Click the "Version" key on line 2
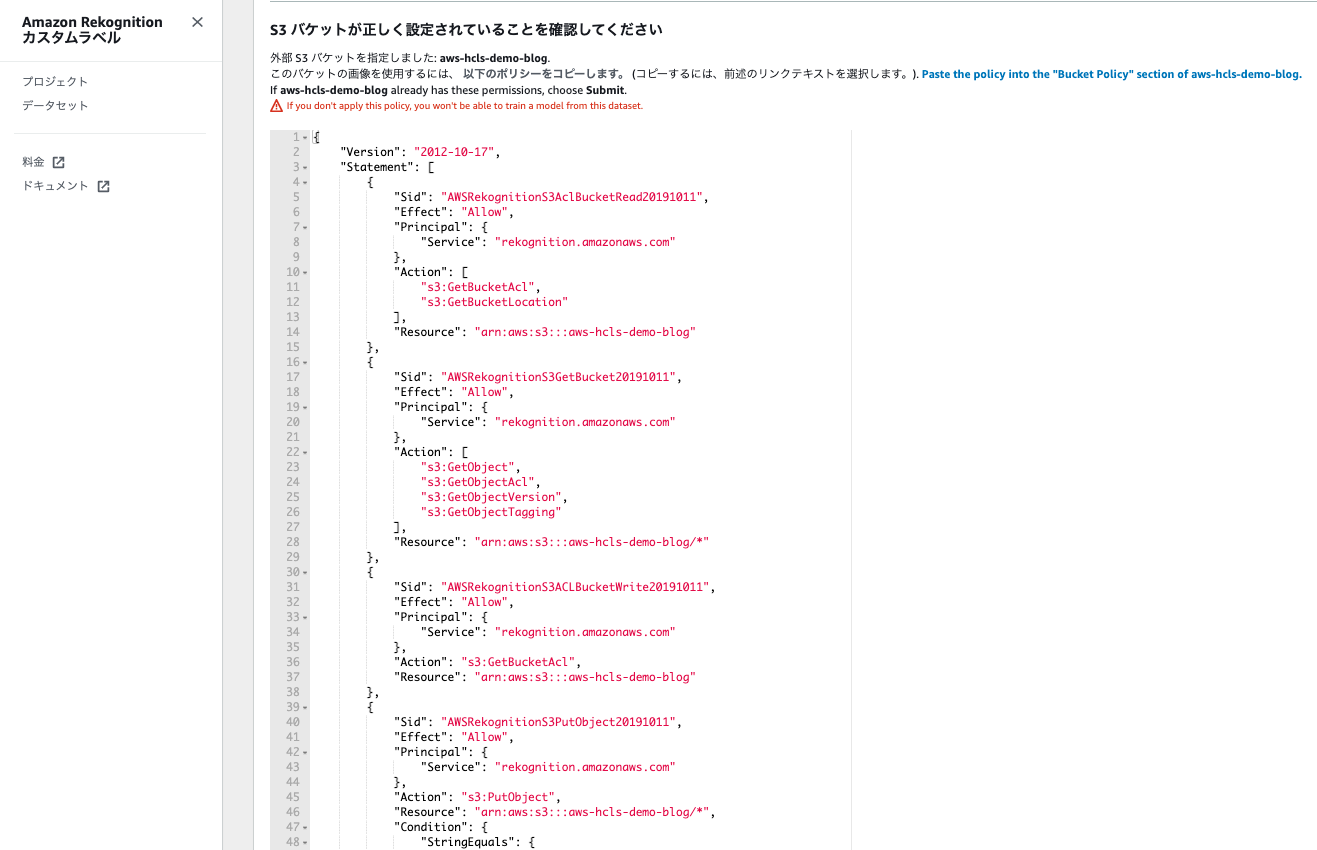1317x850 pixels. coord(370,152)
